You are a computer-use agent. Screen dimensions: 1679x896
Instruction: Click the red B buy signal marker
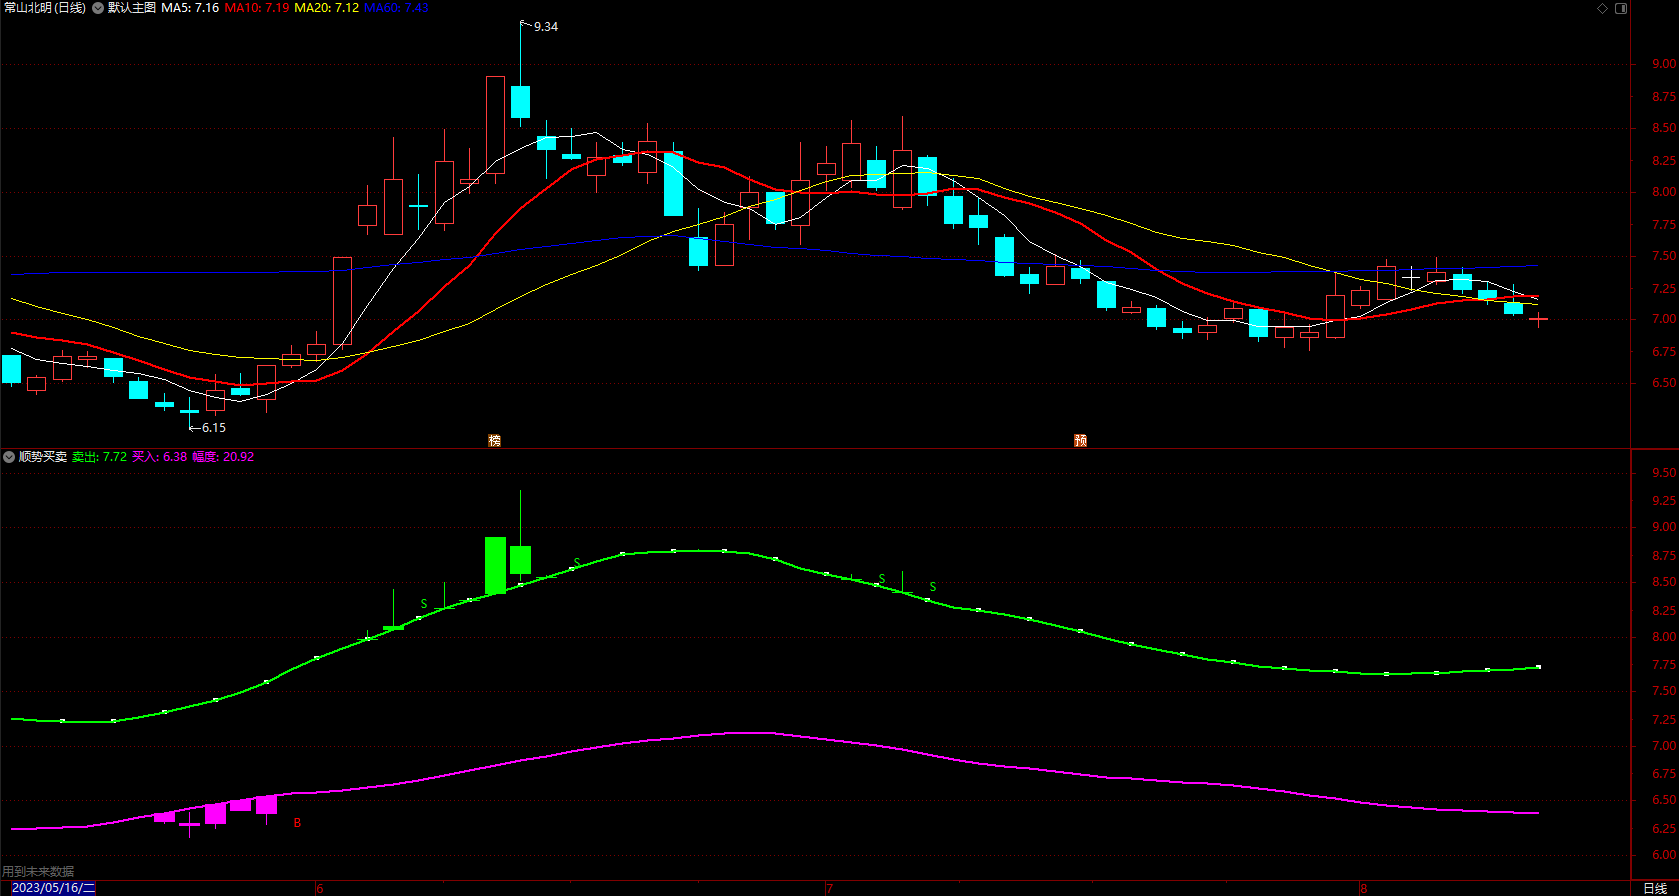tap(297, 823)
